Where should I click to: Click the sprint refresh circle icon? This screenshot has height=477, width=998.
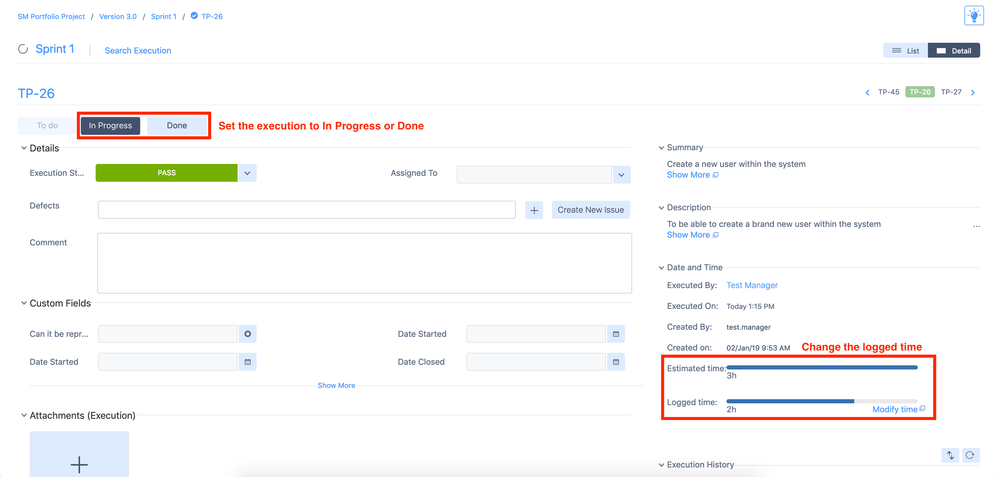(x=24, y=49)
